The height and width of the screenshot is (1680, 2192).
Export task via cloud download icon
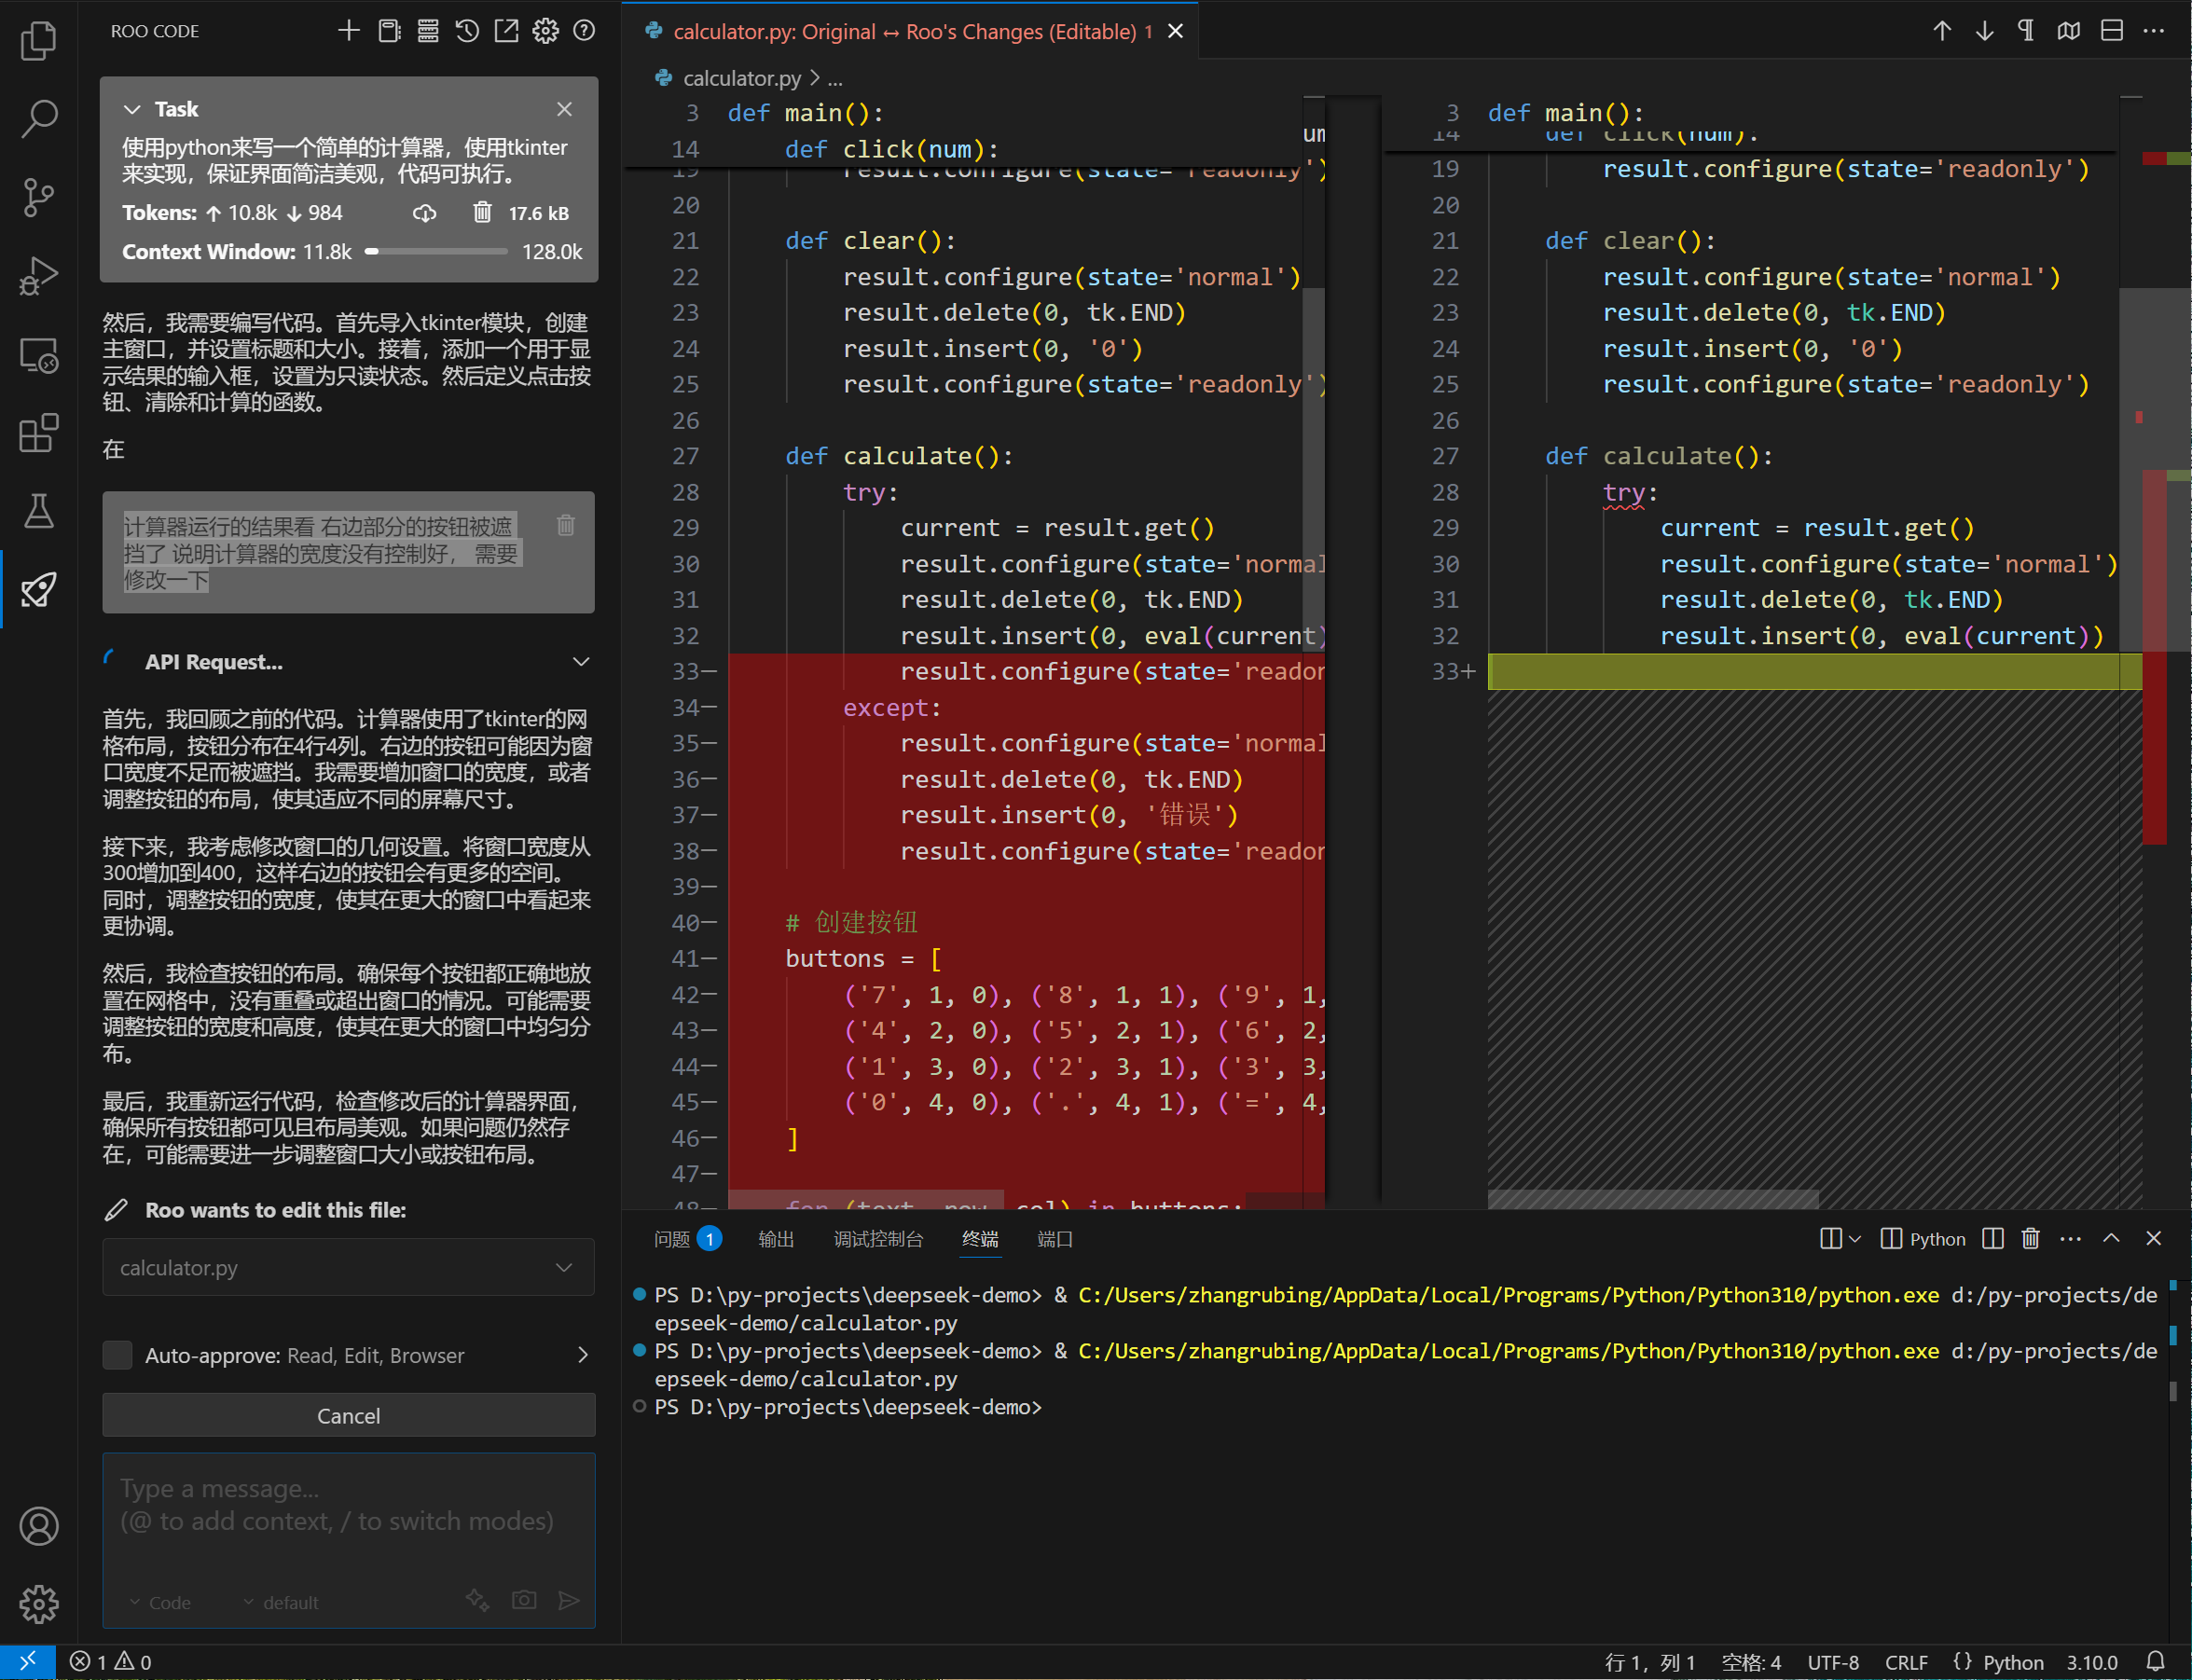point(425,213)
